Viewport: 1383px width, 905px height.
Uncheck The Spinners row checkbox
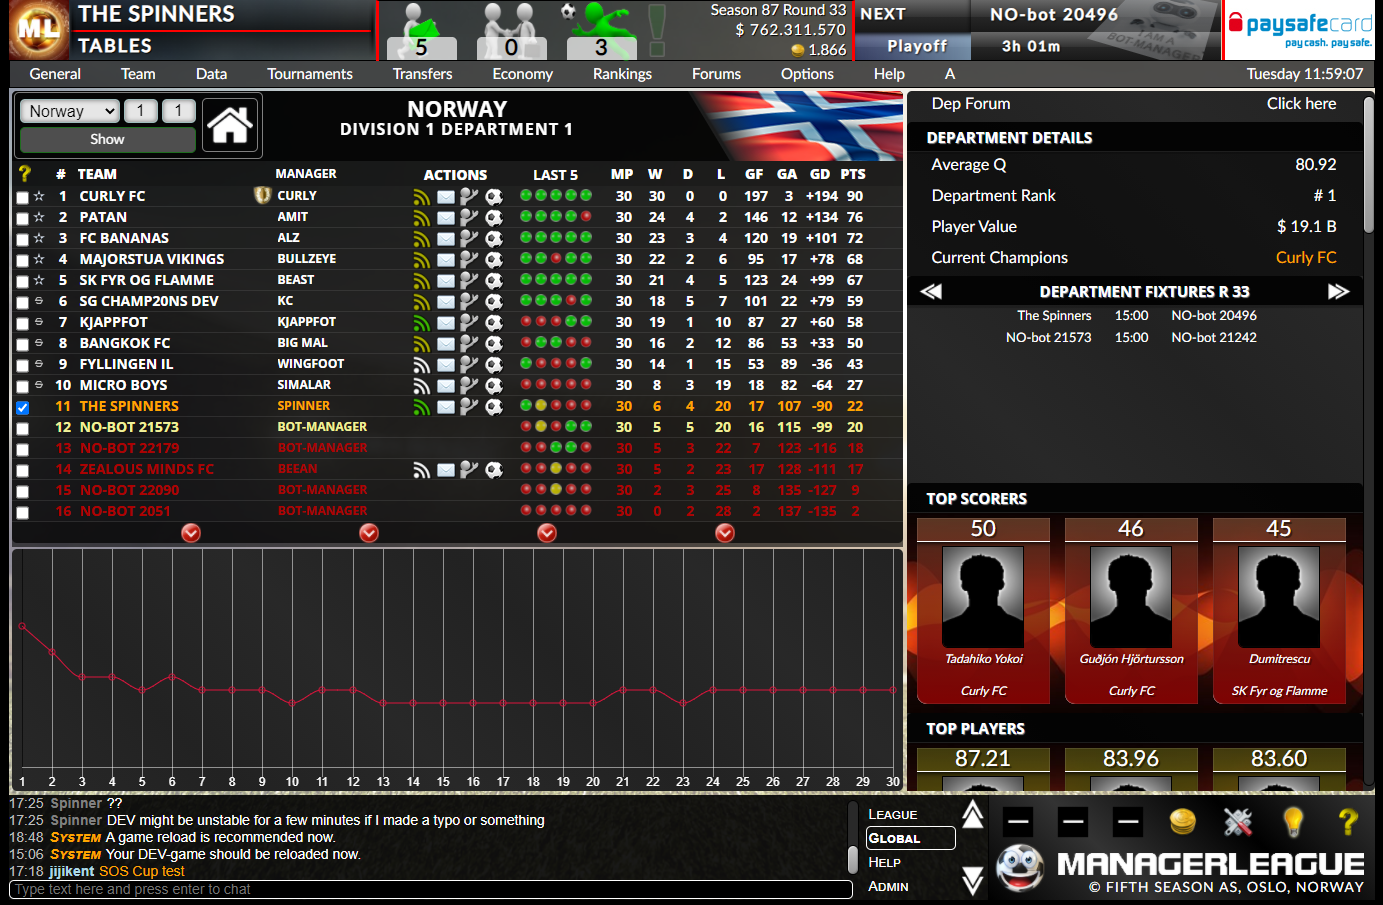(x=22, y=408)
